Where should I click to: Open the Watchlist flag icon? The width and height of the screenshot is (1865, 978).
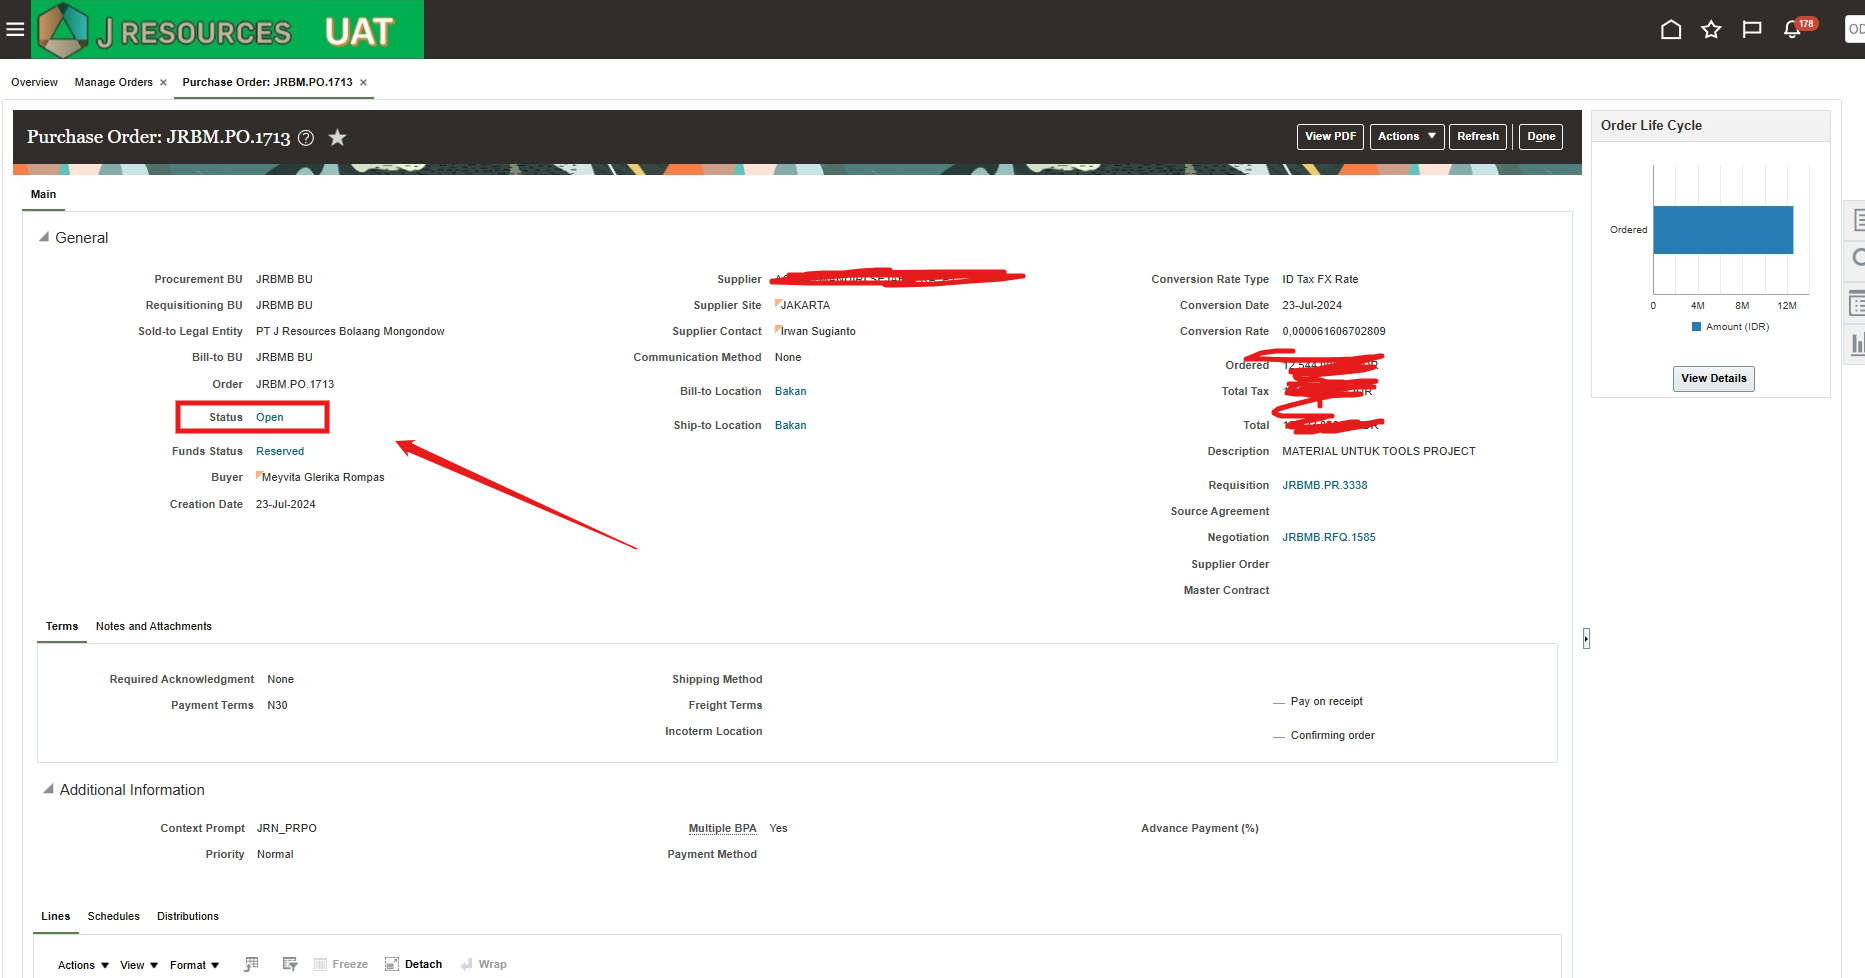(x=1751, y=29)
